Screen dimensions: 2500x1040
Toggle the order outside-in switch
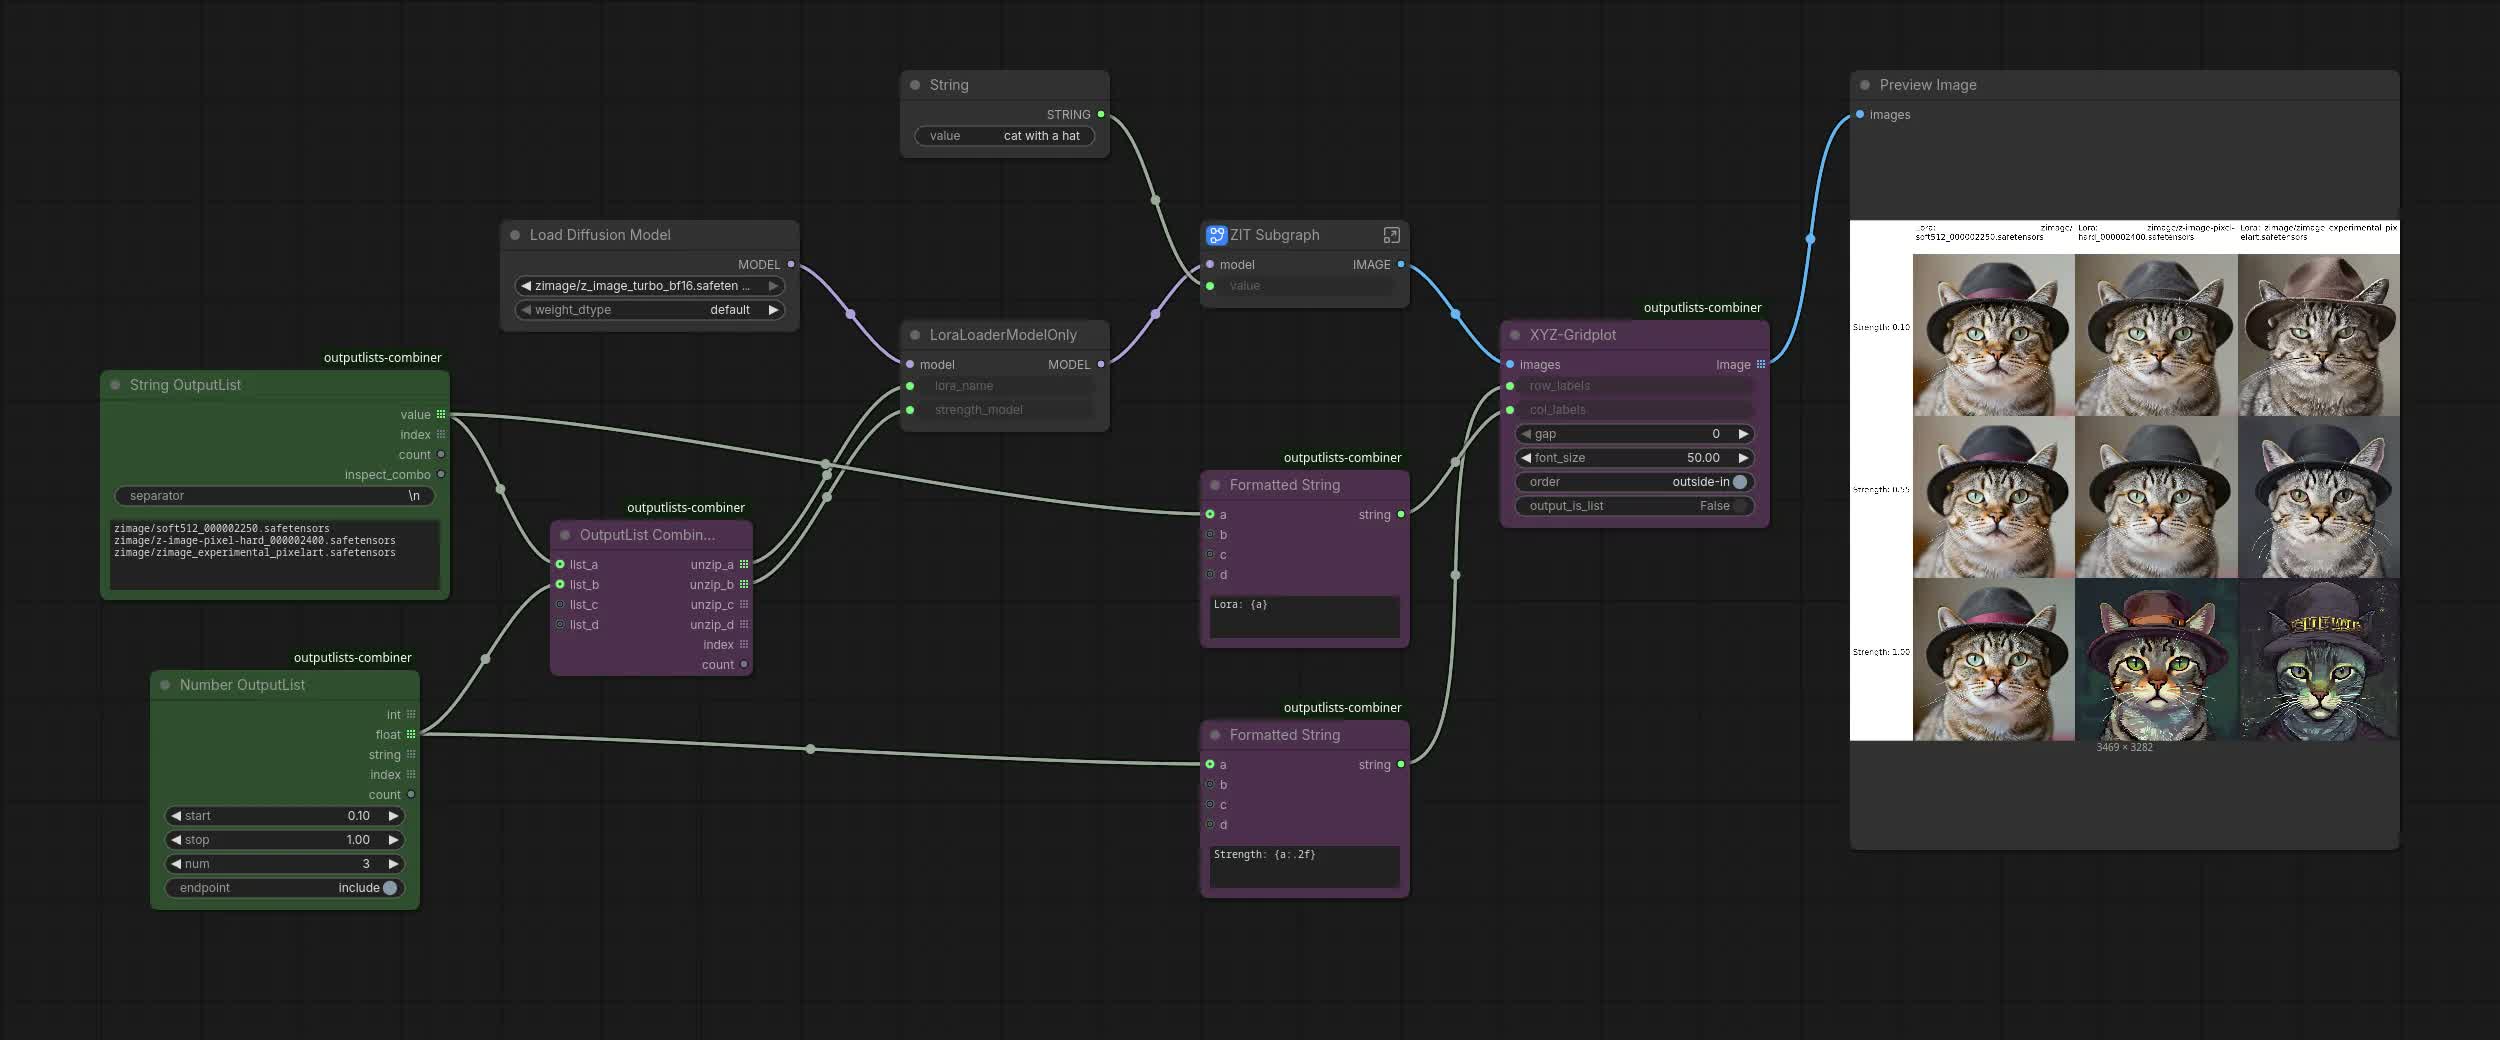tap(1740, 482)
